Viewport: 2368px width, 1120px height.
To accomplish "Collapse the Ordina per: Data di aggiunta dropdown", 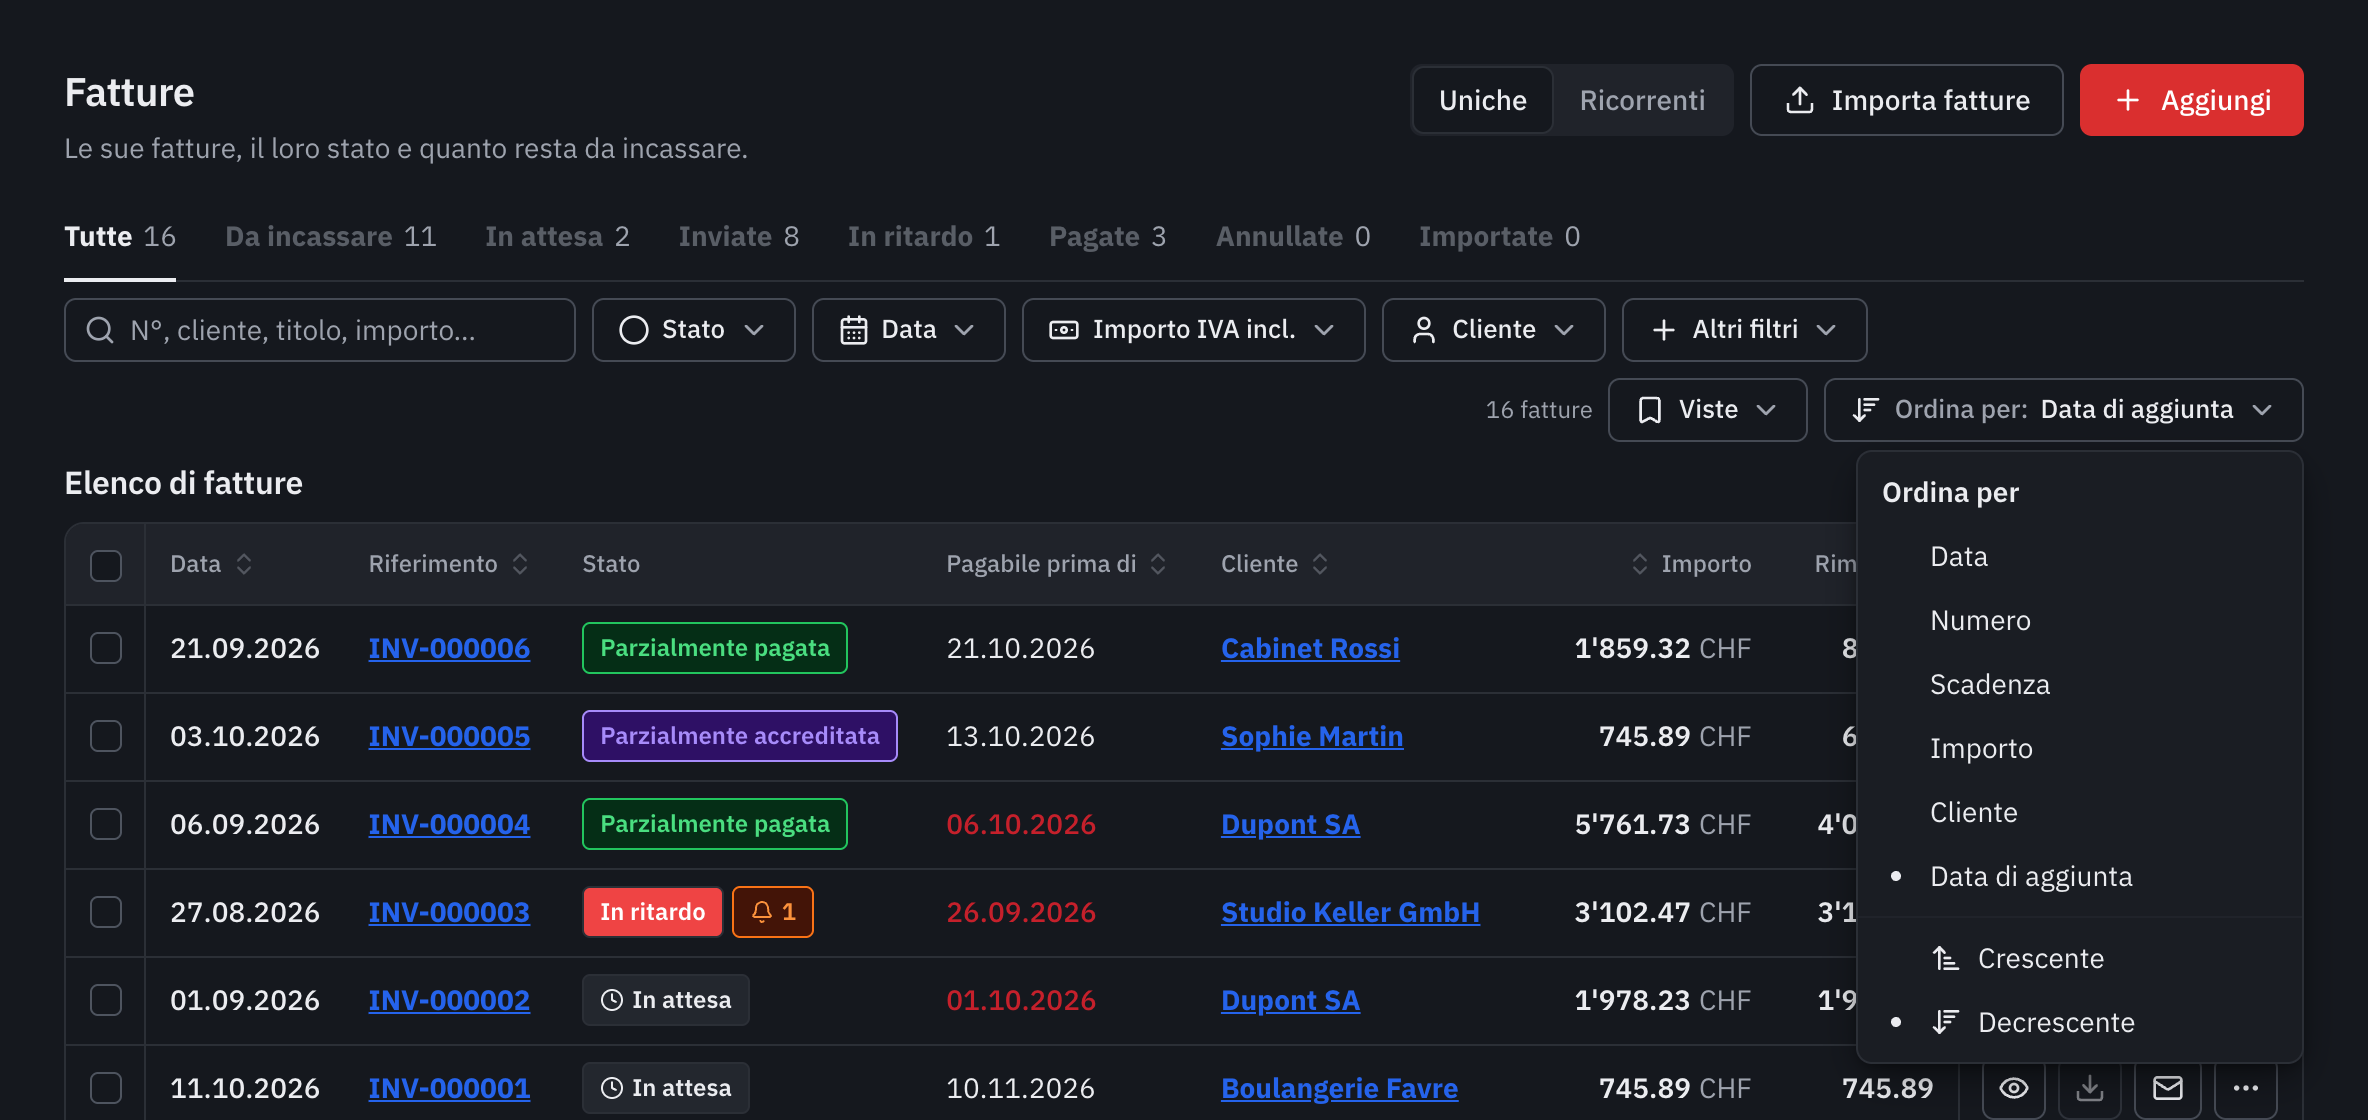I will pyautogui.click(x=2063, y=410).
